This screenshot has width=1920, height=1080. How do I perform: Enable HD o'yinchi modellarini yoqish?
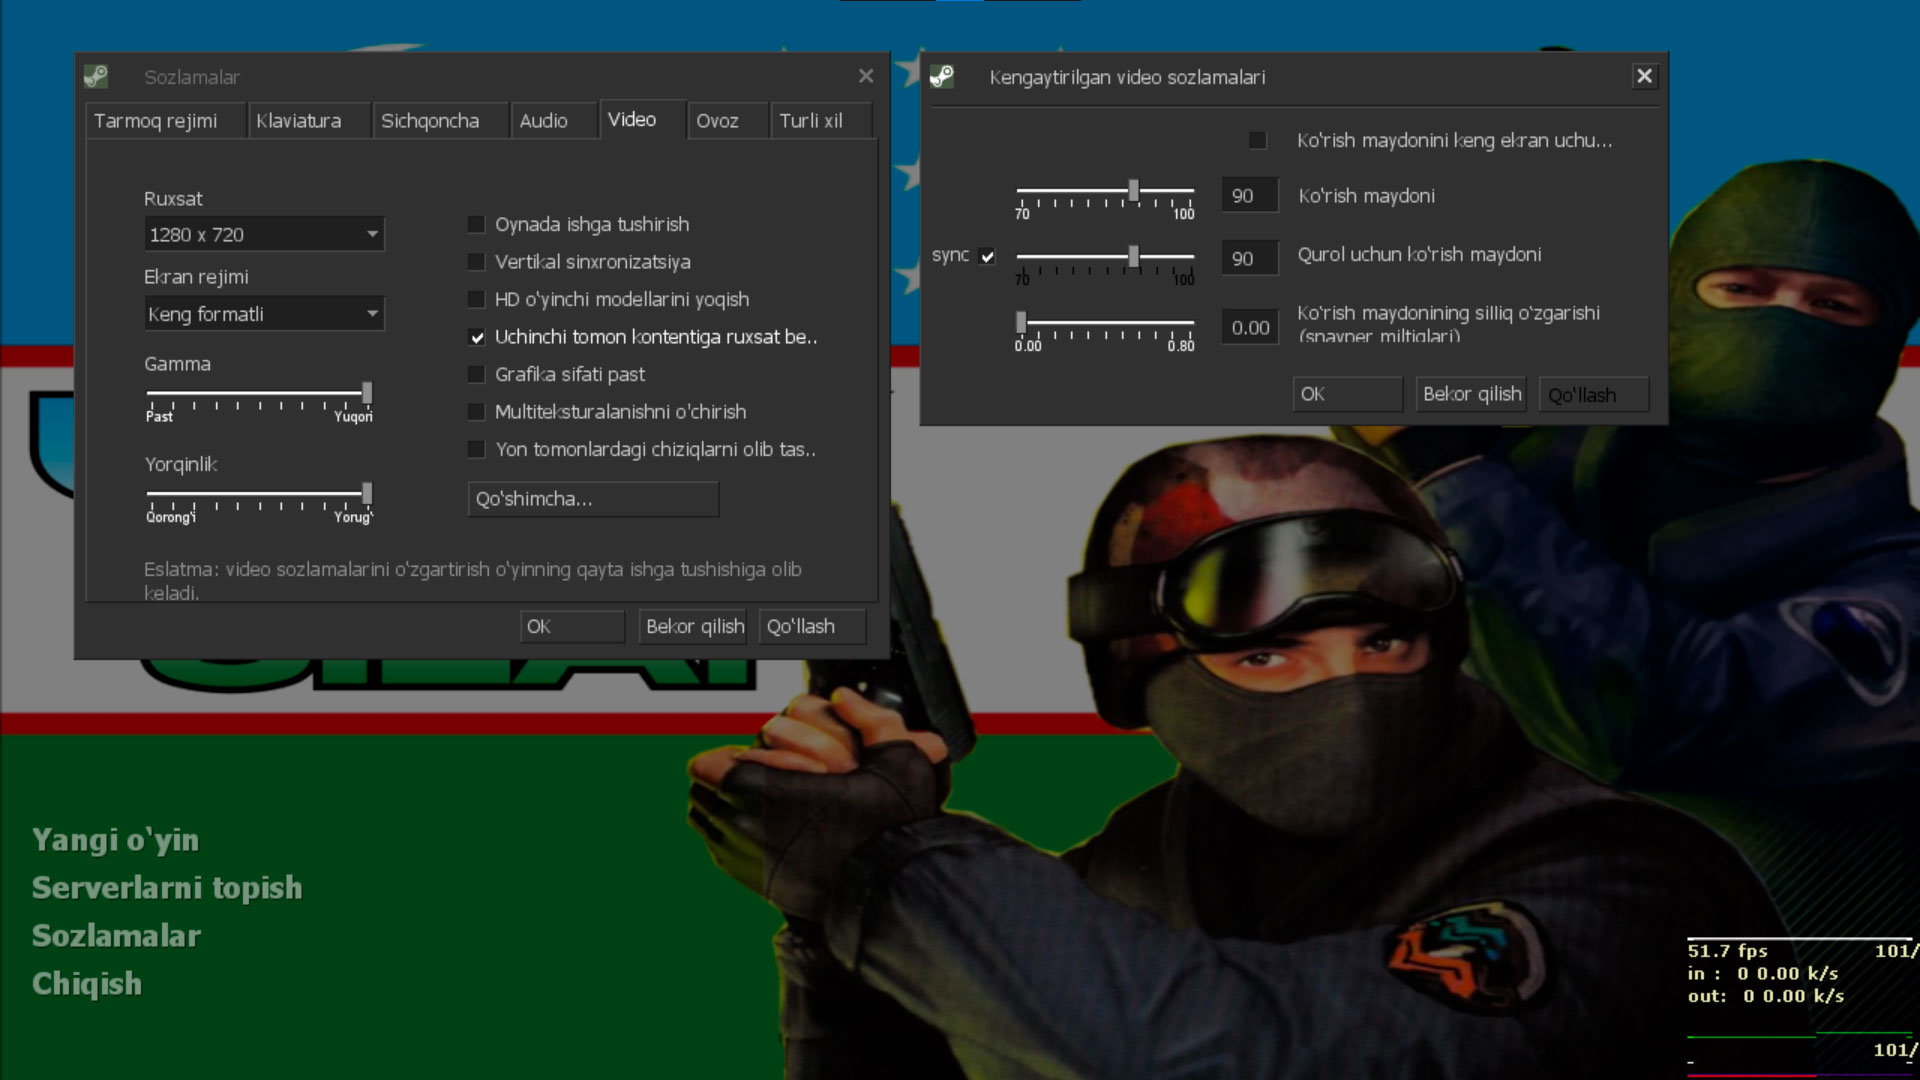pyautogui.click(x=476, y=299)
